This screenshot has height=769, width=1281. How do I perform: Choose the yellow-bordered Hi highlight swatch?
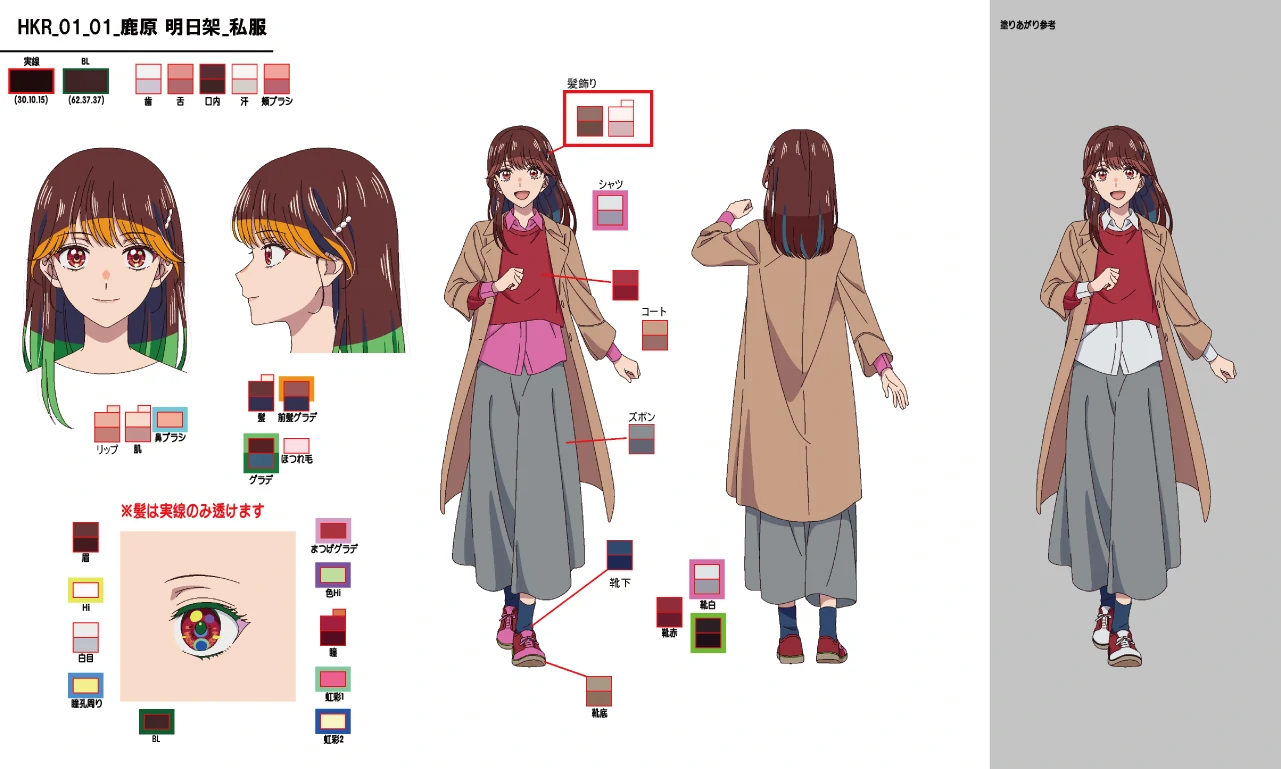coord(86,590)
